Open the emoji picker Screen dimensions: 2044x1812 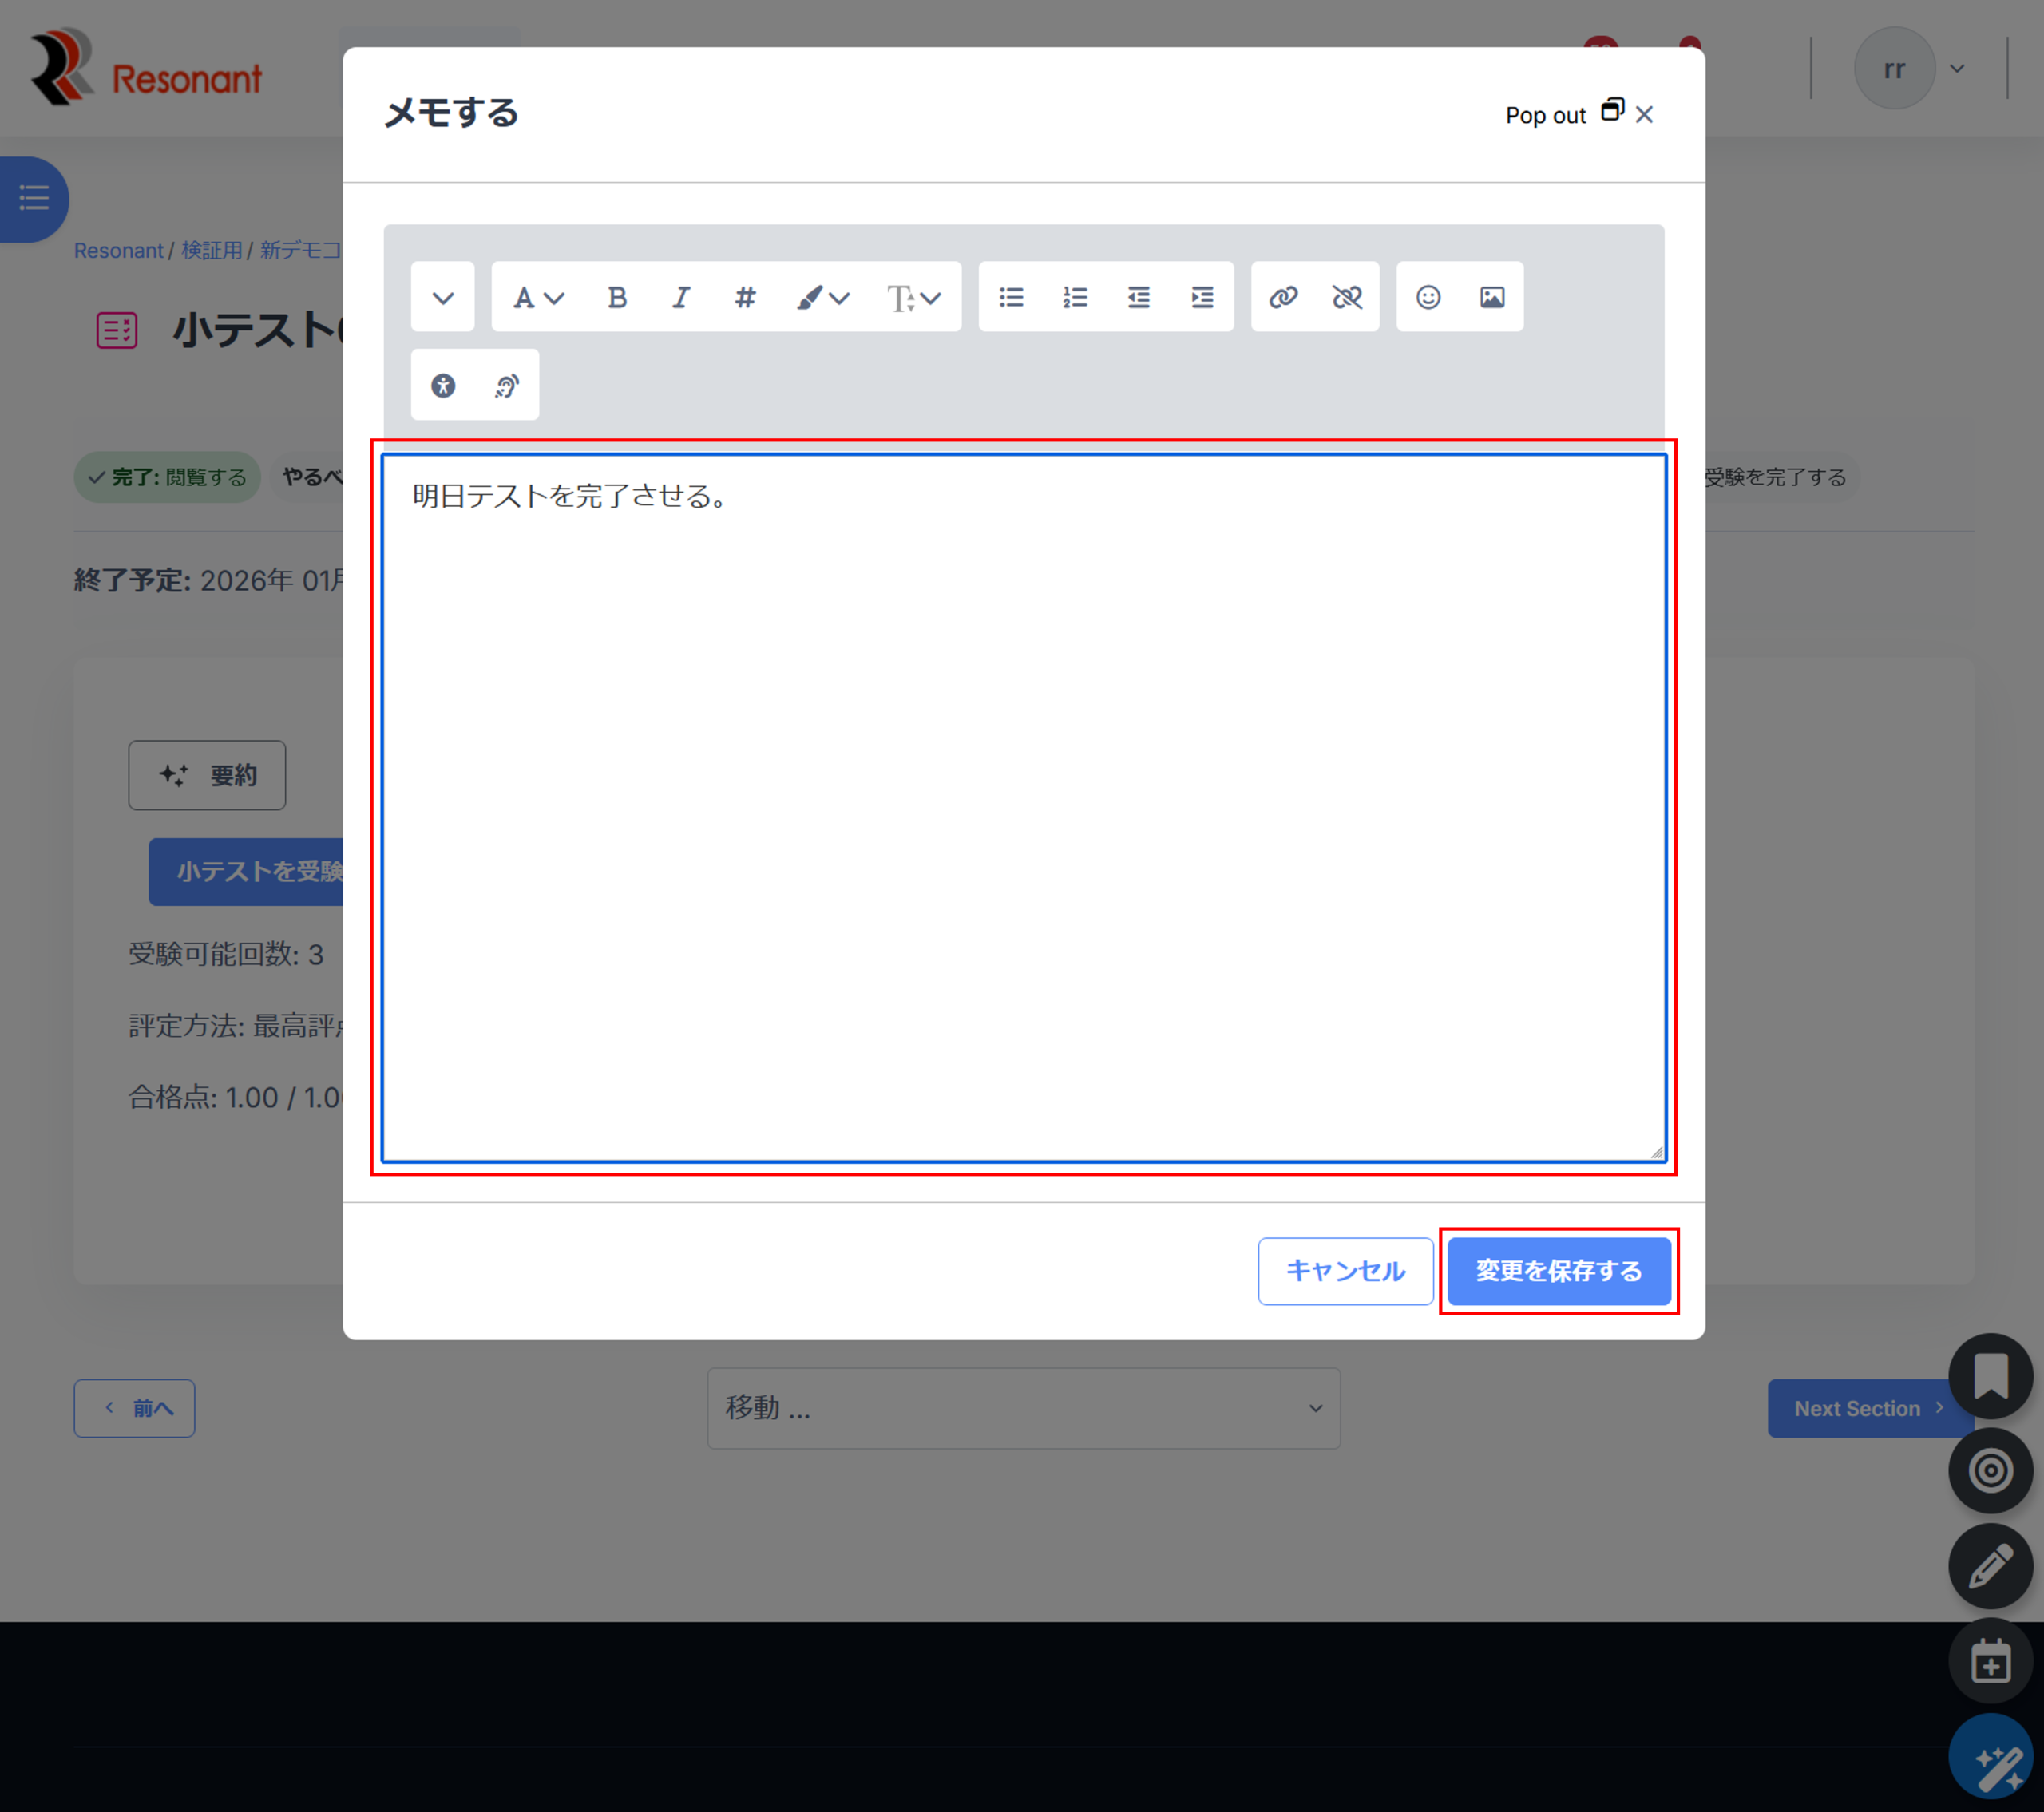click(x=1428, y=297)
